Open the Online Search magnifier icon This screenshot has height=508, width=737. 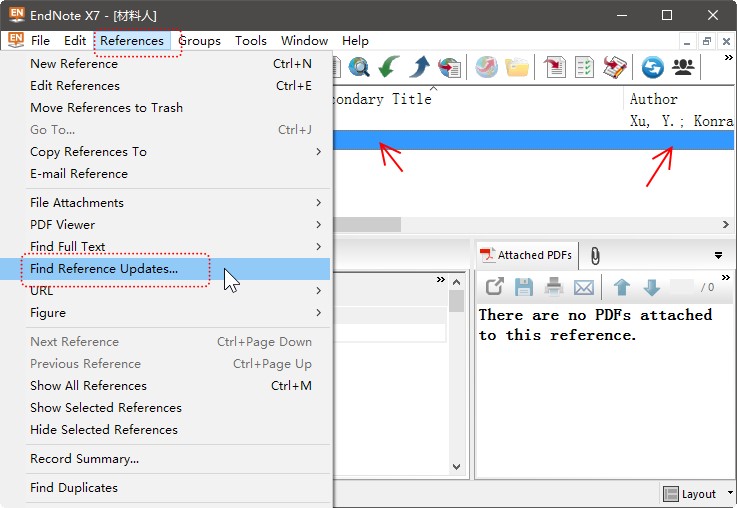click(359, 67)
